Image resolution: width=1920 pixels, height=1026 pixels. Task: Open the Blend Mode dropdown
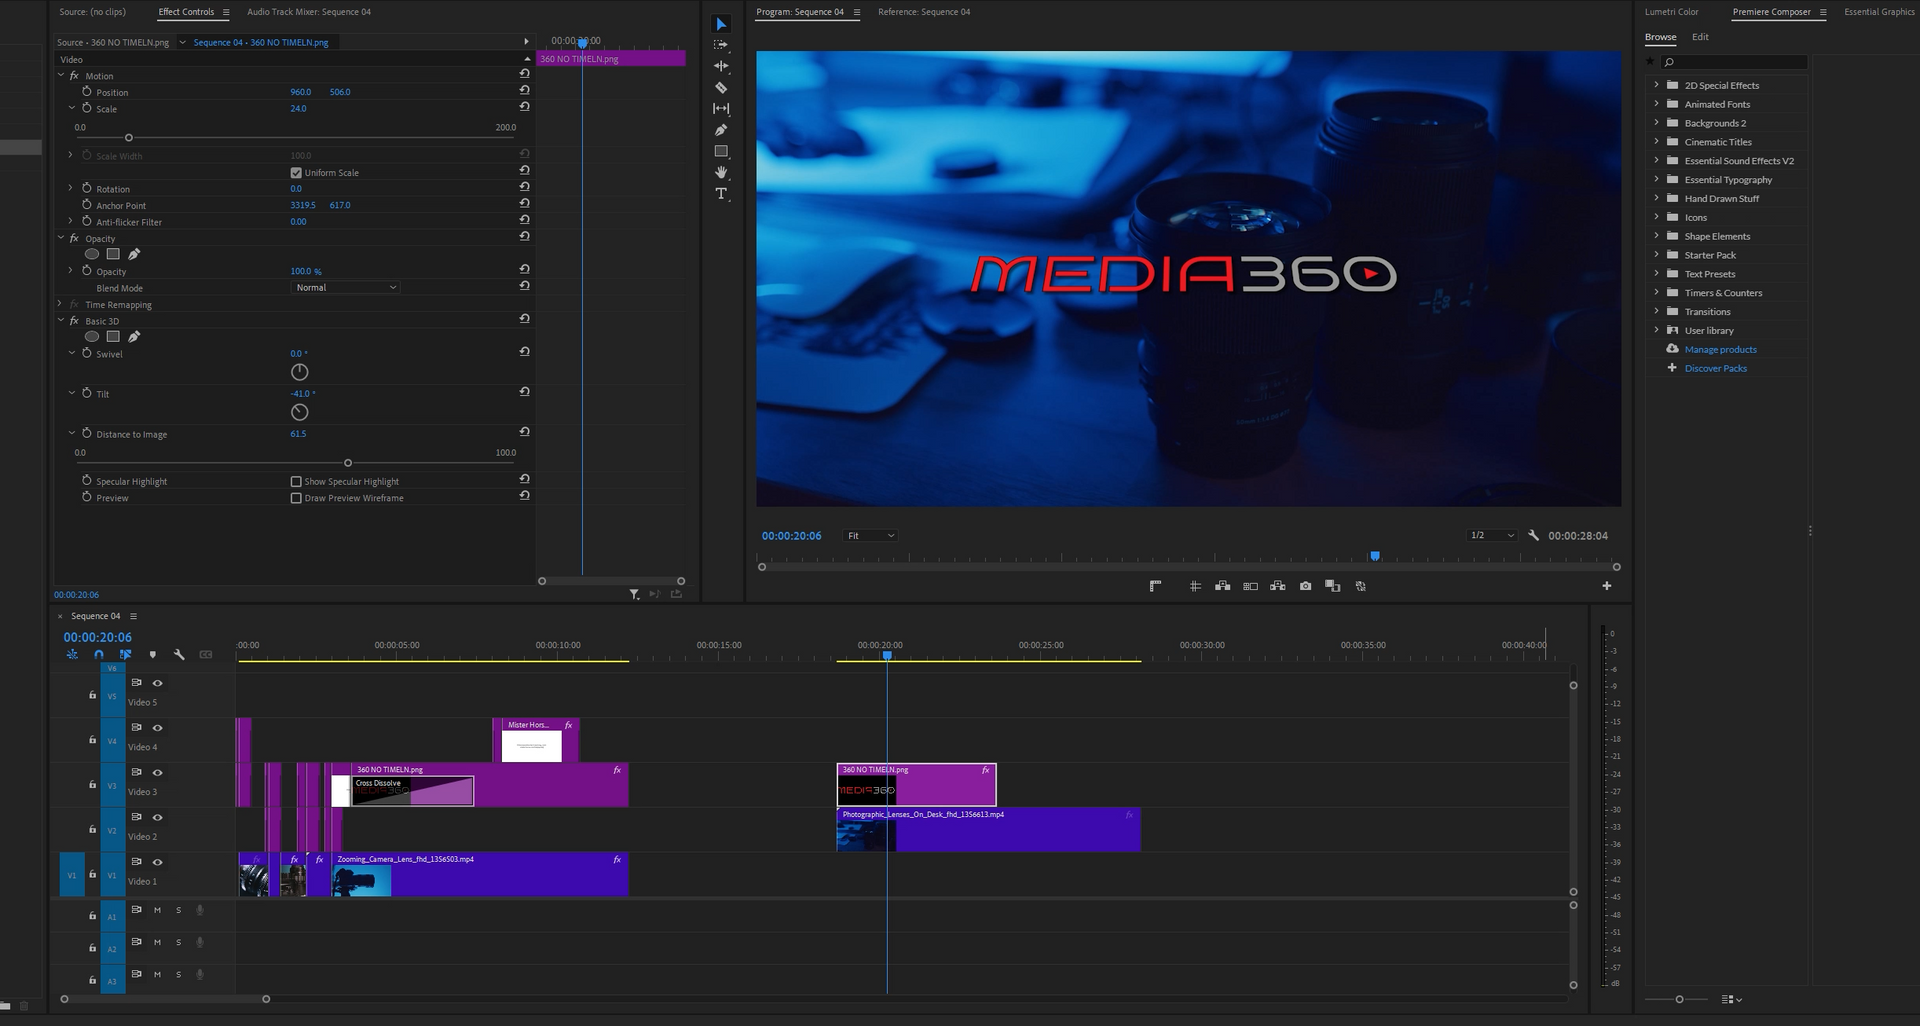click(345, 288)
